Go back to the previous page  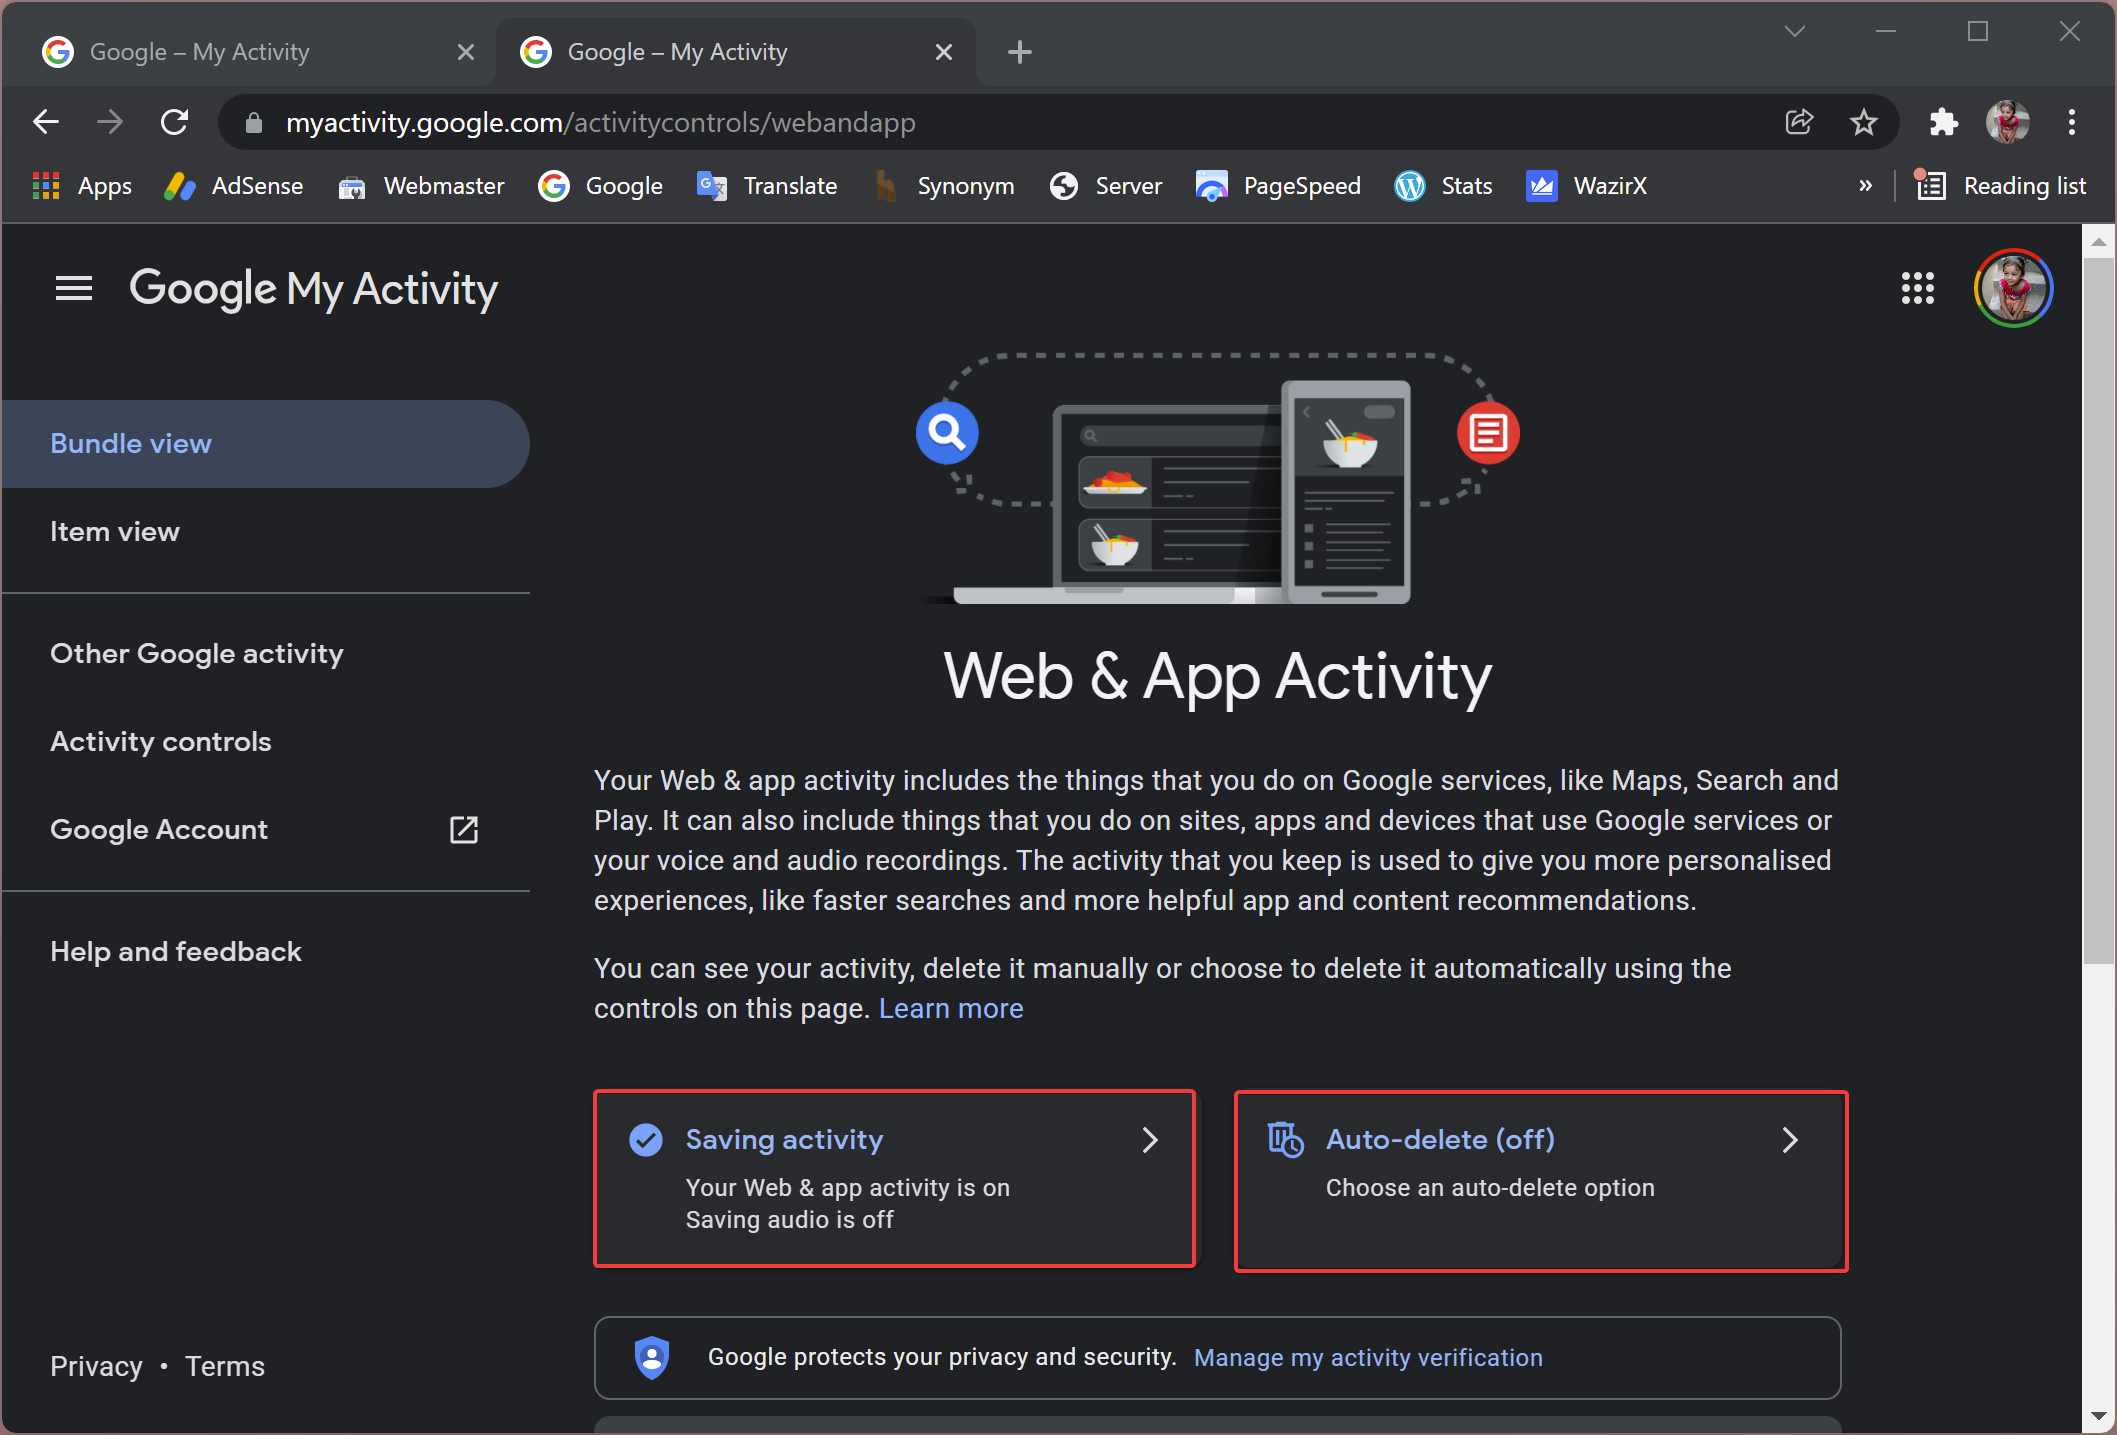pos(46,122)
